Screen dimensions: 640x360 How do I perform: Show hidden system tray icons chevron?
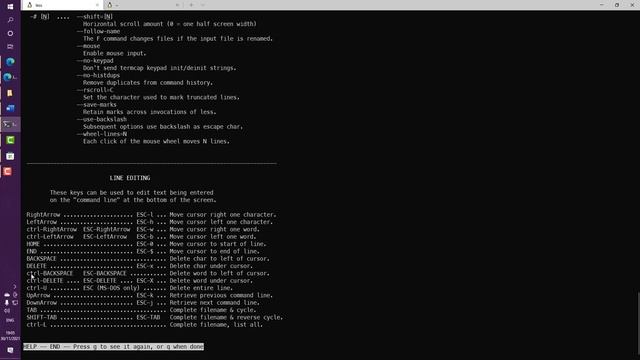pyautogui.click(x=15, y=287)
